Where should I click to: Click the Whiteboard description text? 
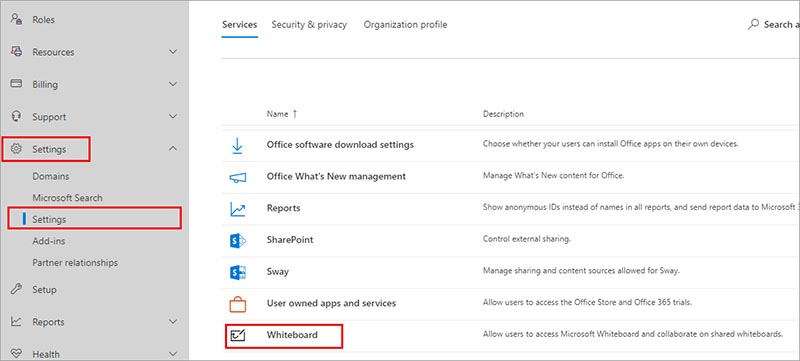point(633,334)
